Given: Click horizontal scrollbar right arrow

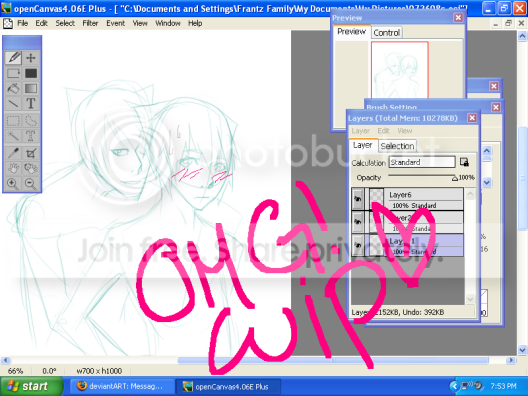Looking at the screenshot, I should (511, 360).
